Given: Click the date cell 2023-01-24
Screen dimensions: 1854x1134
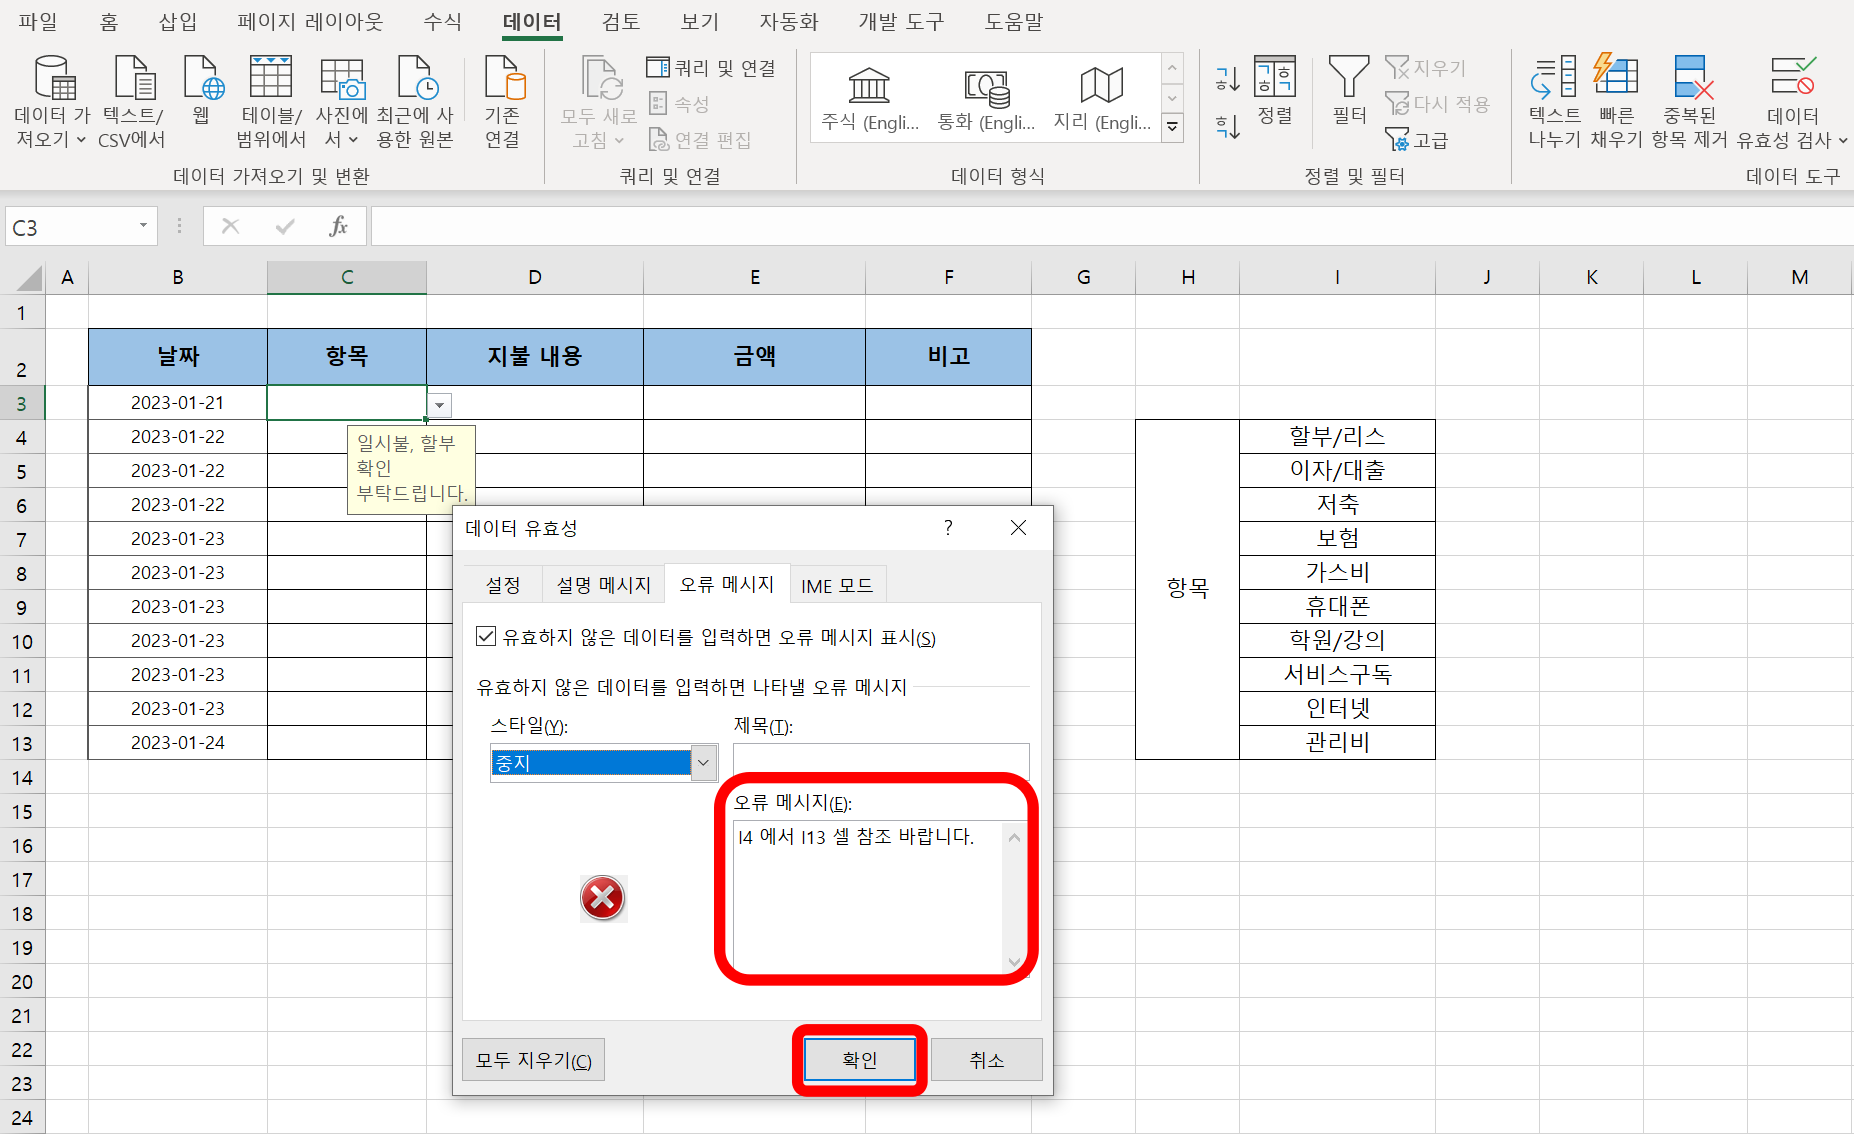Looking at the screenshot, I should pos(178,743).
